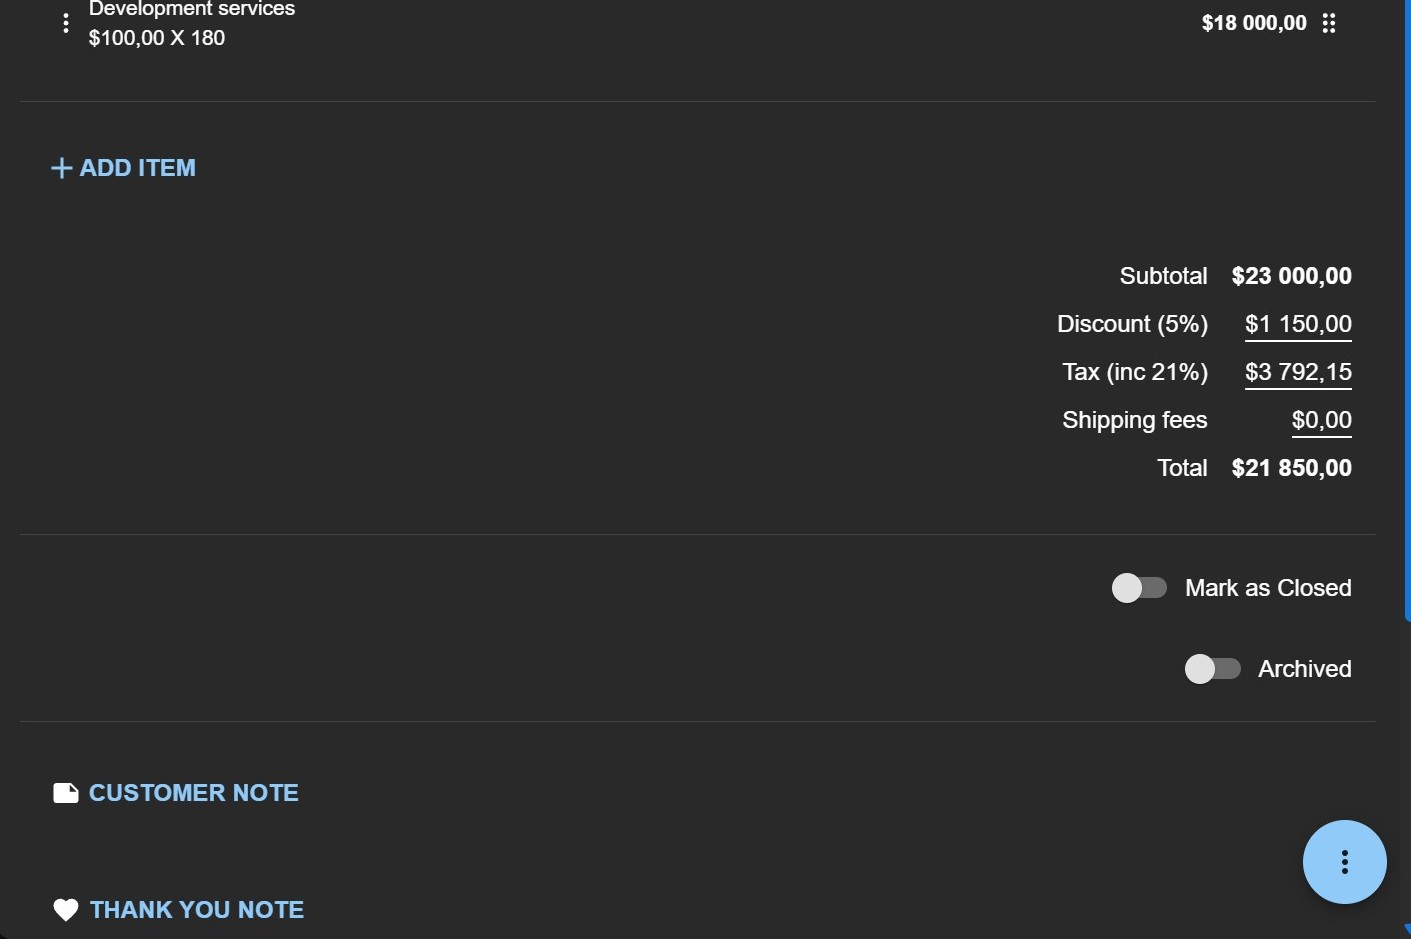This screenshot has width=1411, height=939.
Task: Edit the tax amount $3 792,15
Action: pyautogui.click(x=1298, y=372)
